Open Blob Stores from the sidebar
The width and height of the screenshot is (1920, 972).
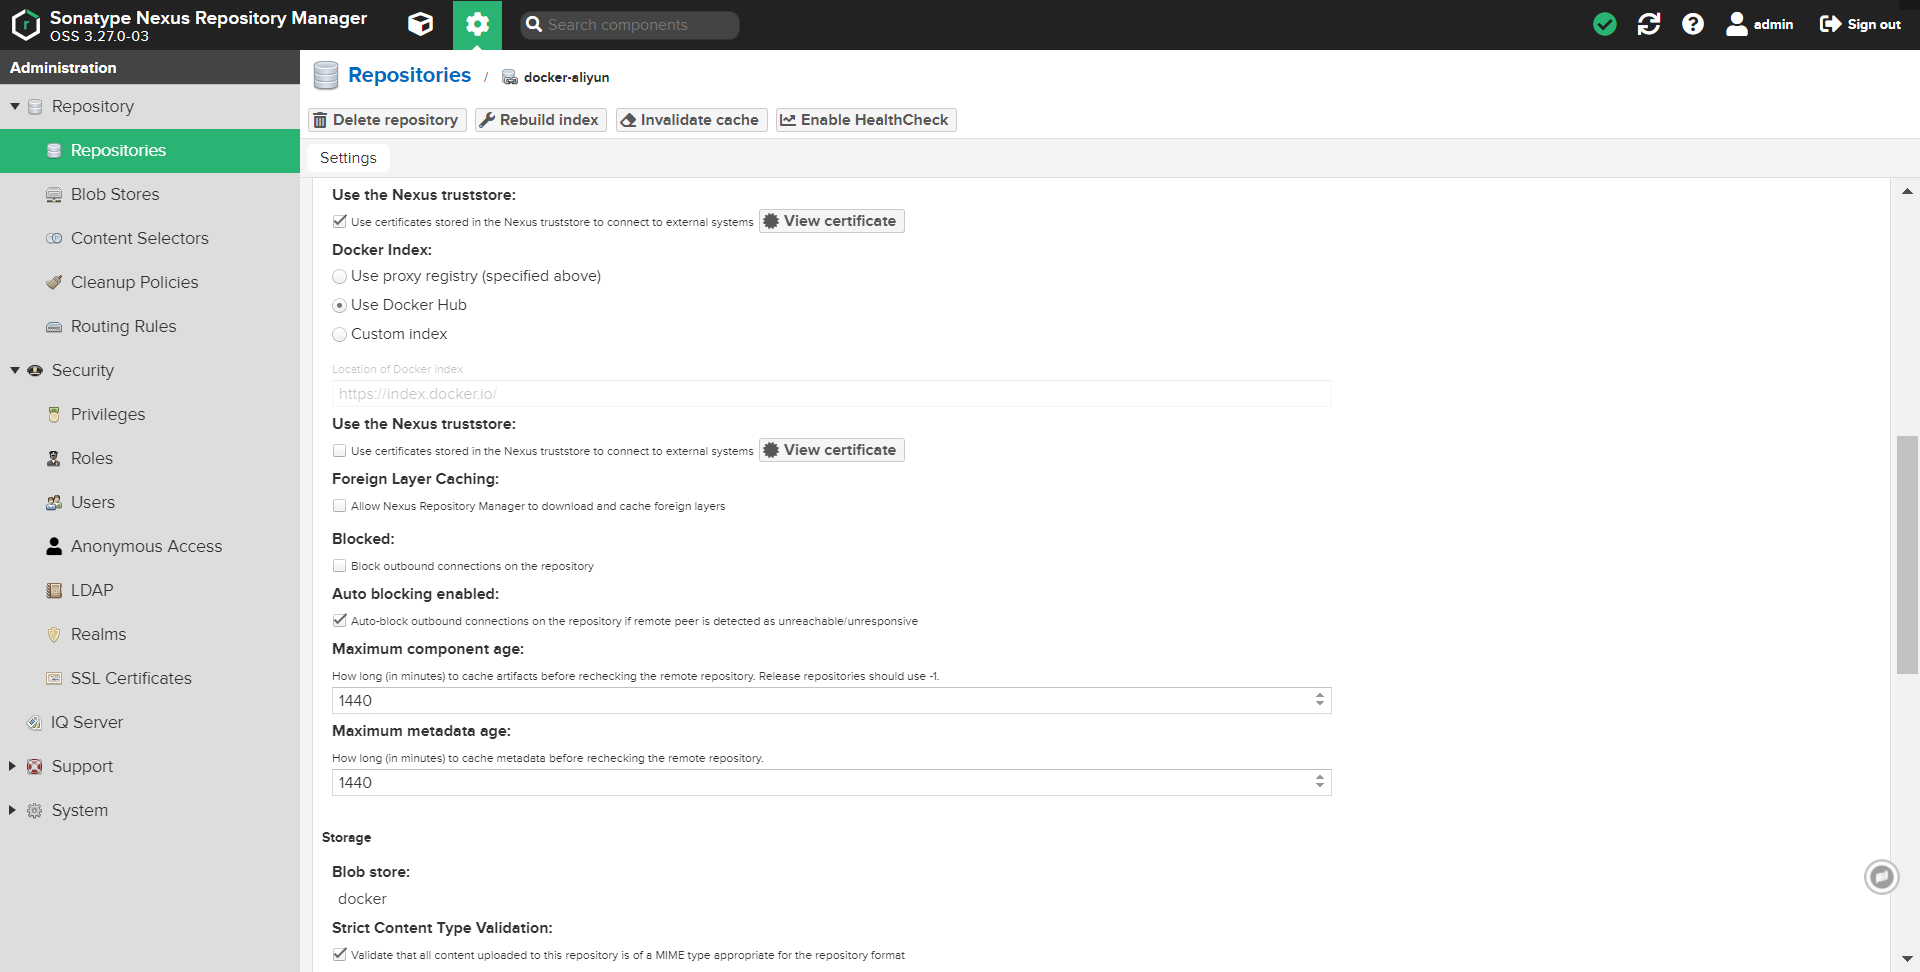click(x=115, y=194)
